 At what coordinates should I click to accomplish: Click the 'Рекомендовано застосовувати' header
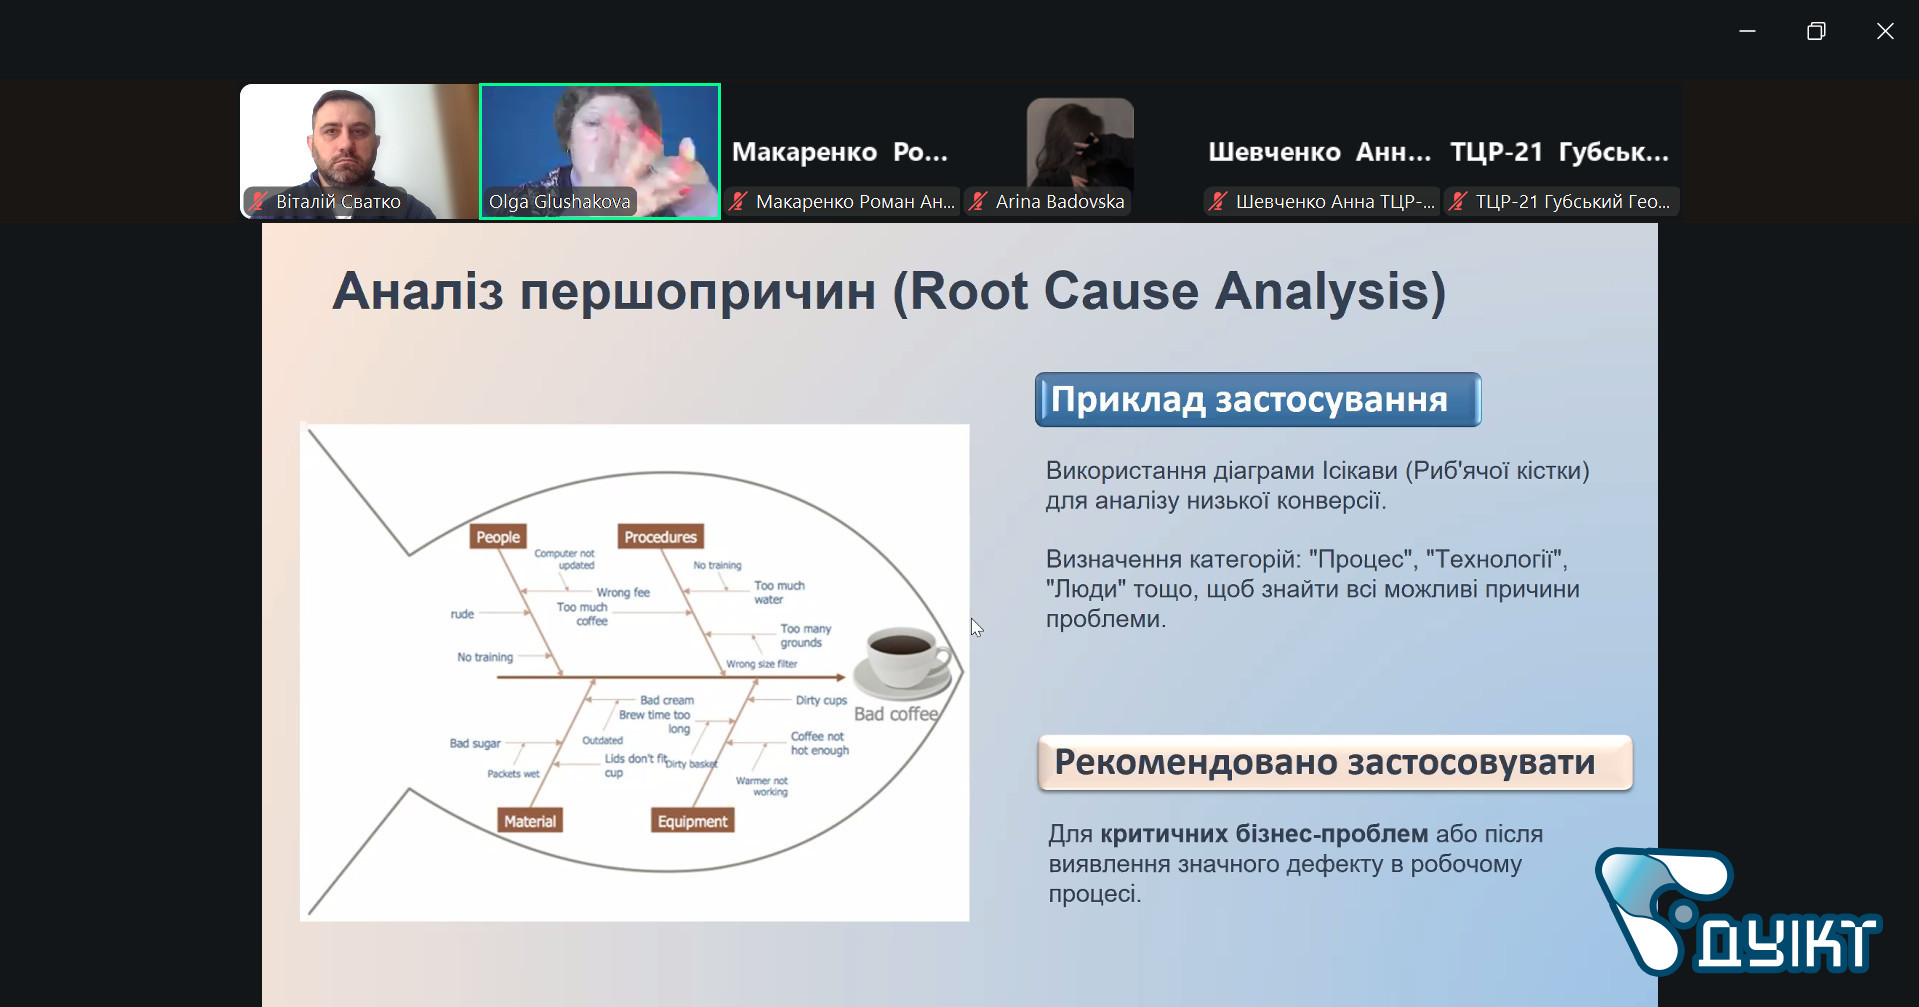click(1334, 763)
